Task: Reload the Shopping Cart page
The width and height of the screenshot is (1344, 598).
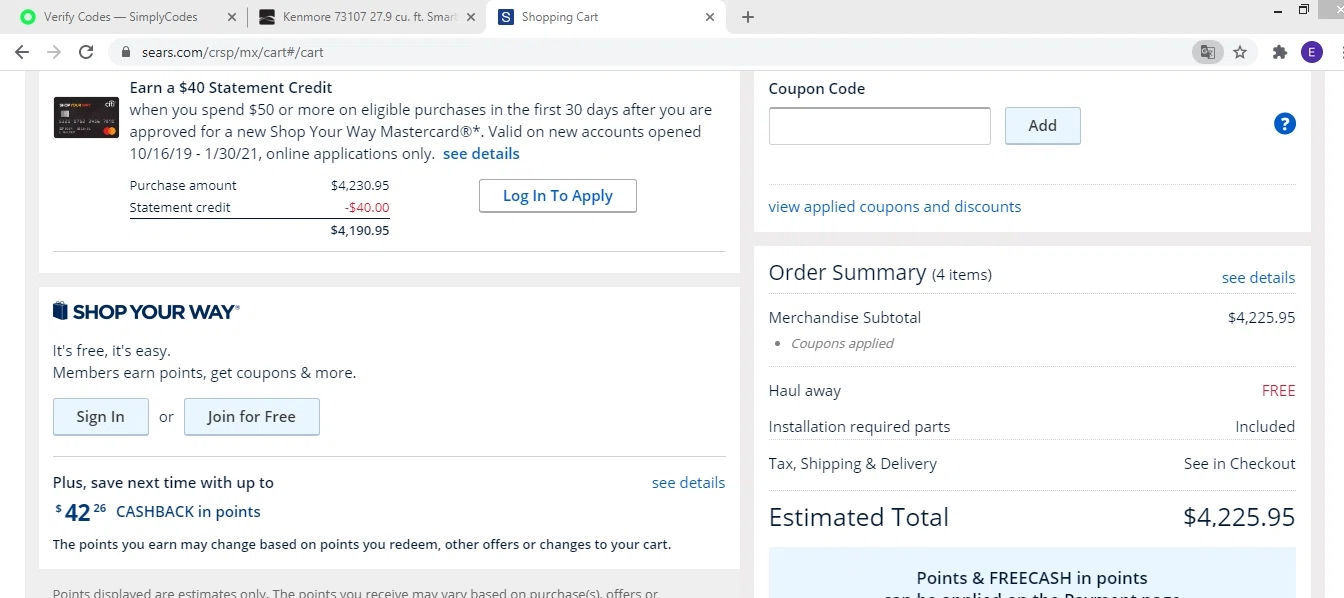Action: pyautogui.click(x=86, y=52)
